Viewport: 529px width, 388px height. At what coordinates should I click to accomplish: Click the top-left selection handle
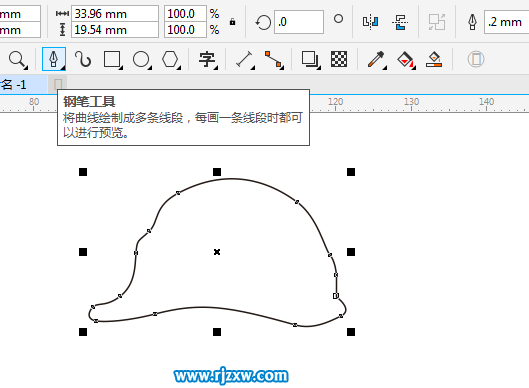point(83,172)
